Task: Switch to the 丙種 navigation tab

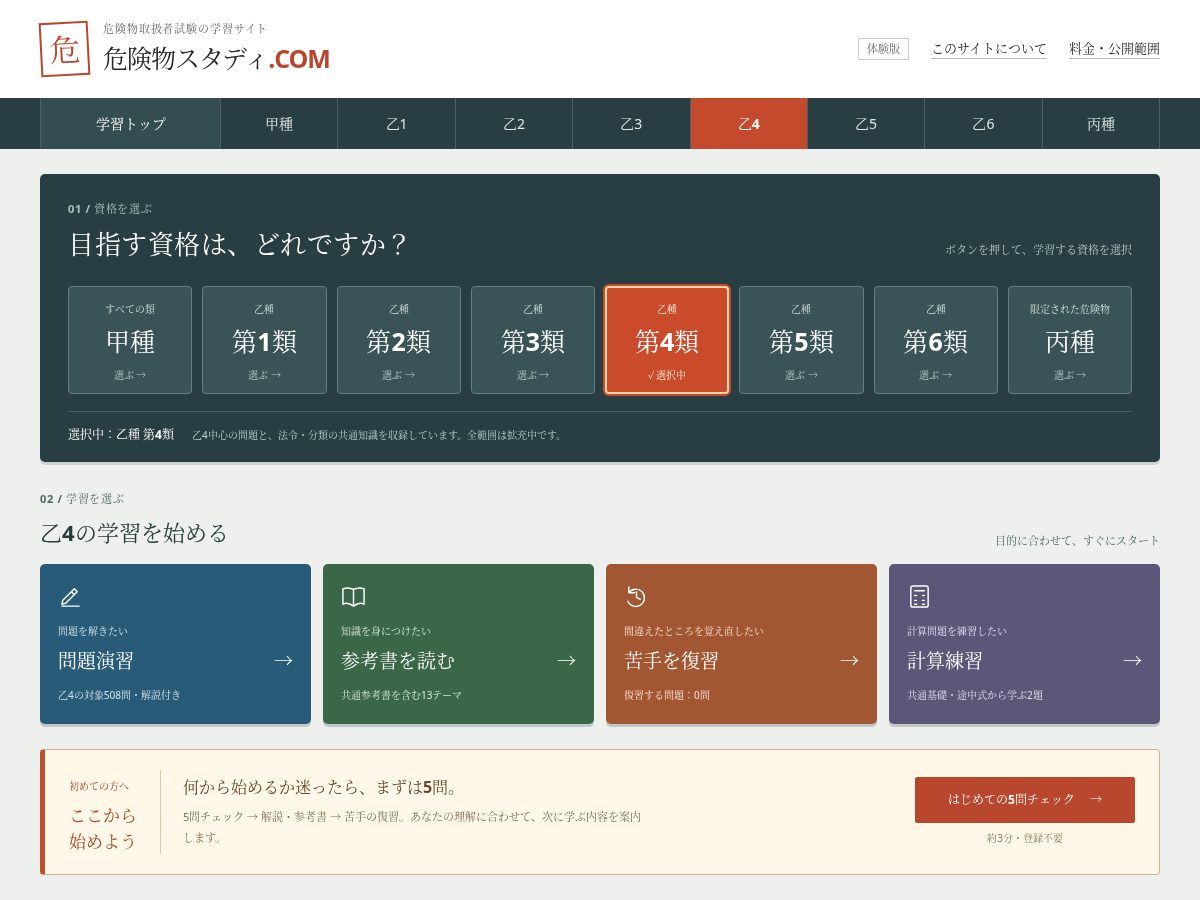Action: pos(1101,124)
